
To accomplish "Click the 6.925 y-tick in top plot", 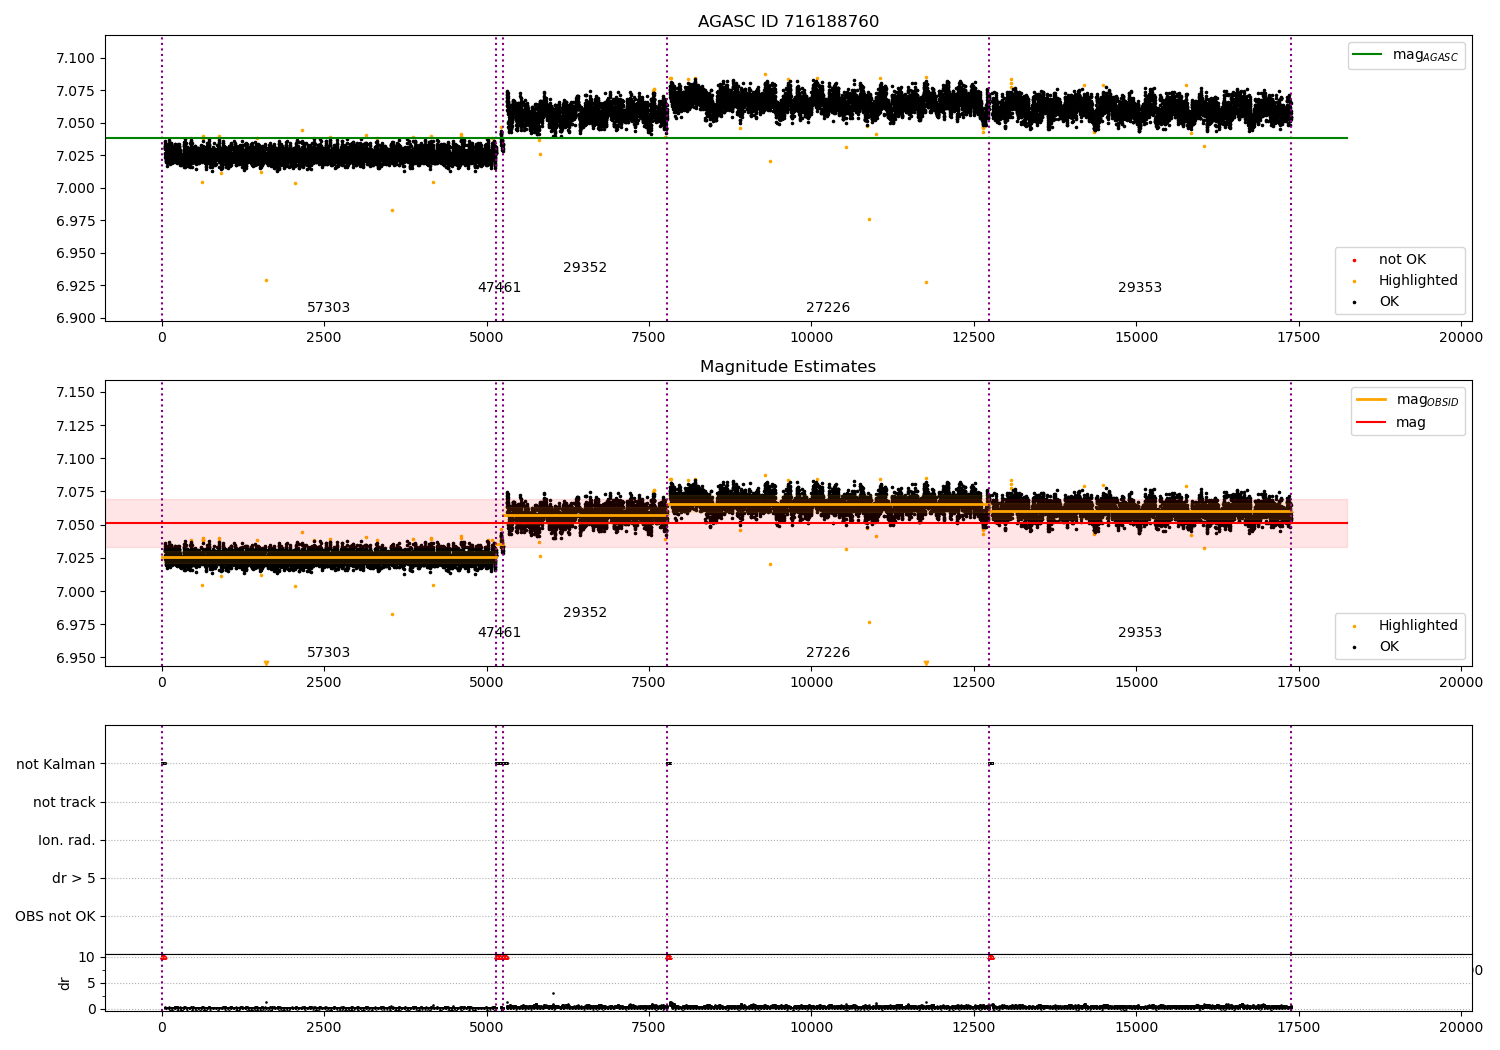I will point(75,287).
